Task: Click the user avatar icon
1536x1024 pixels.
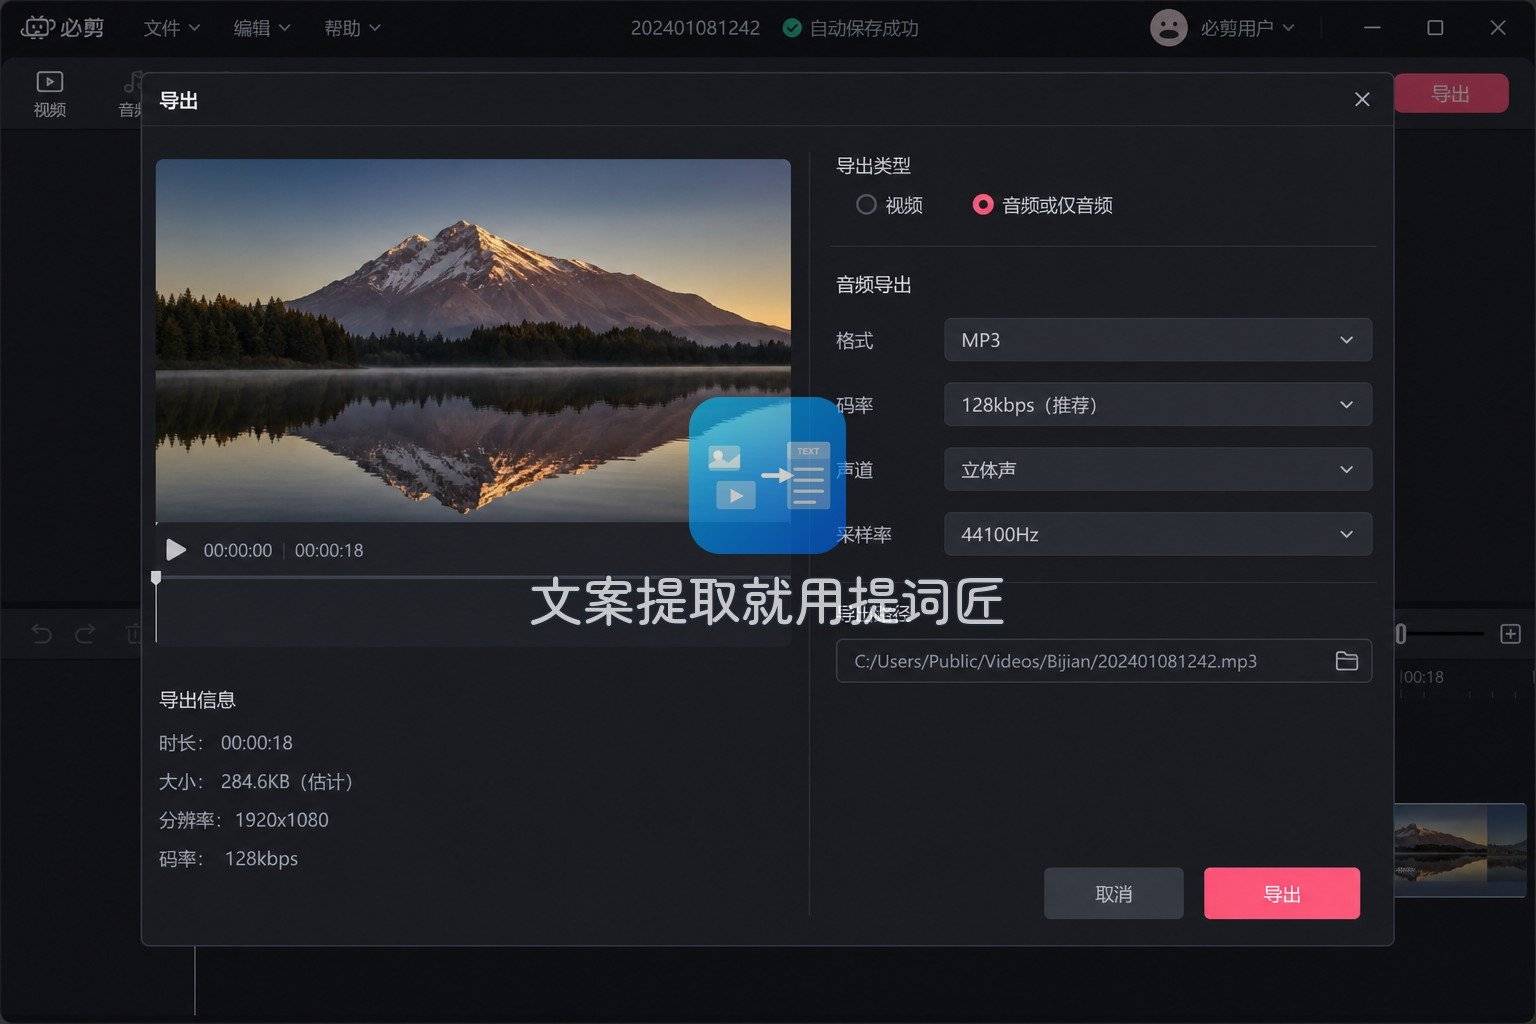Action: click(1168, 28)
